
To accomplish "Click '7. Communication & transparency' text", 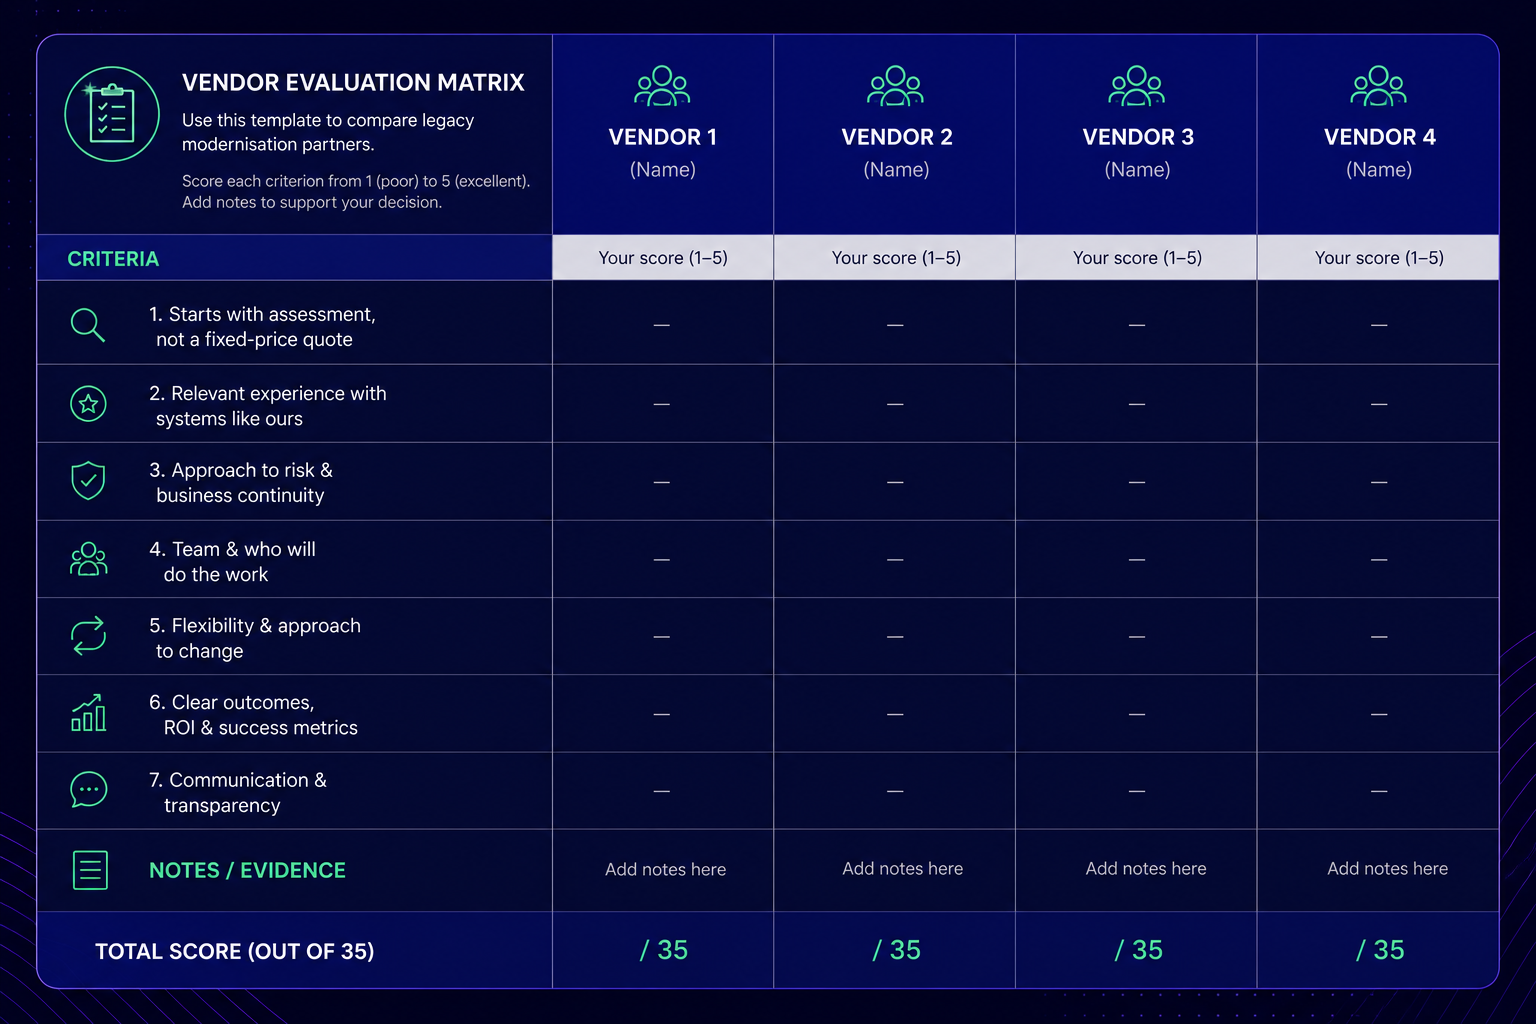I will tap(238, 792).
